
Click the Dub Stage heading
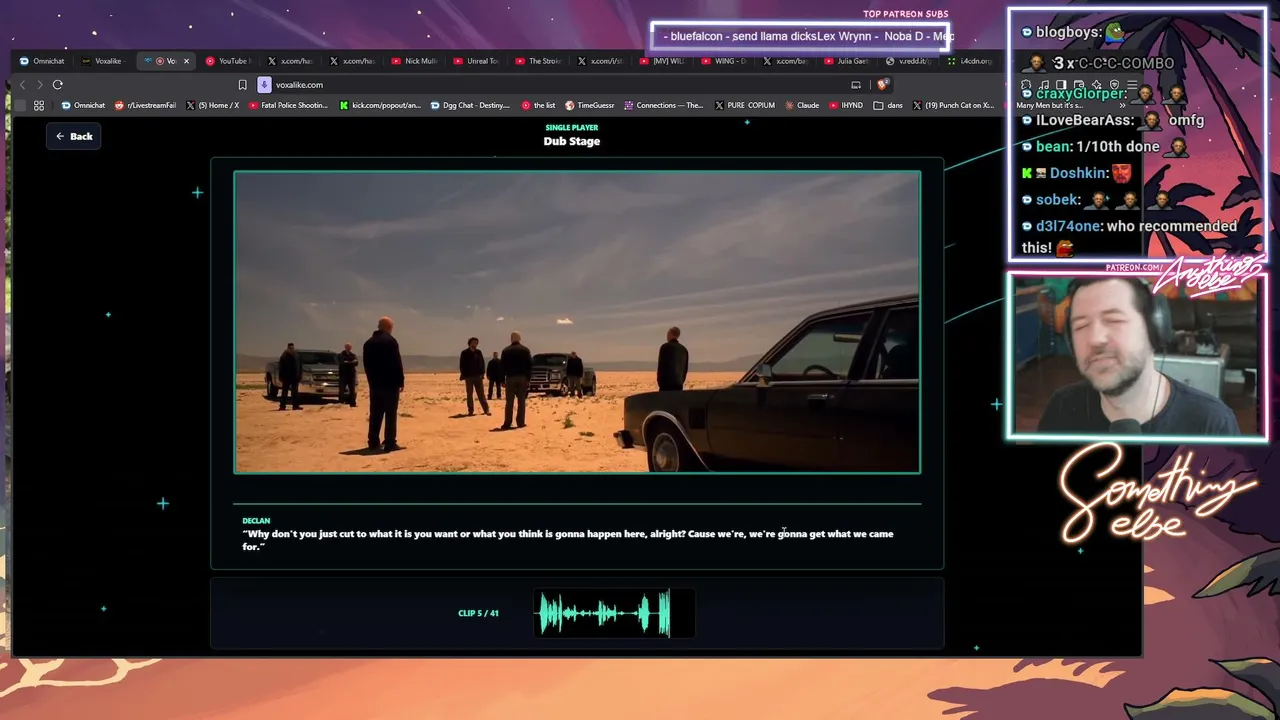[x=572, y=142]
